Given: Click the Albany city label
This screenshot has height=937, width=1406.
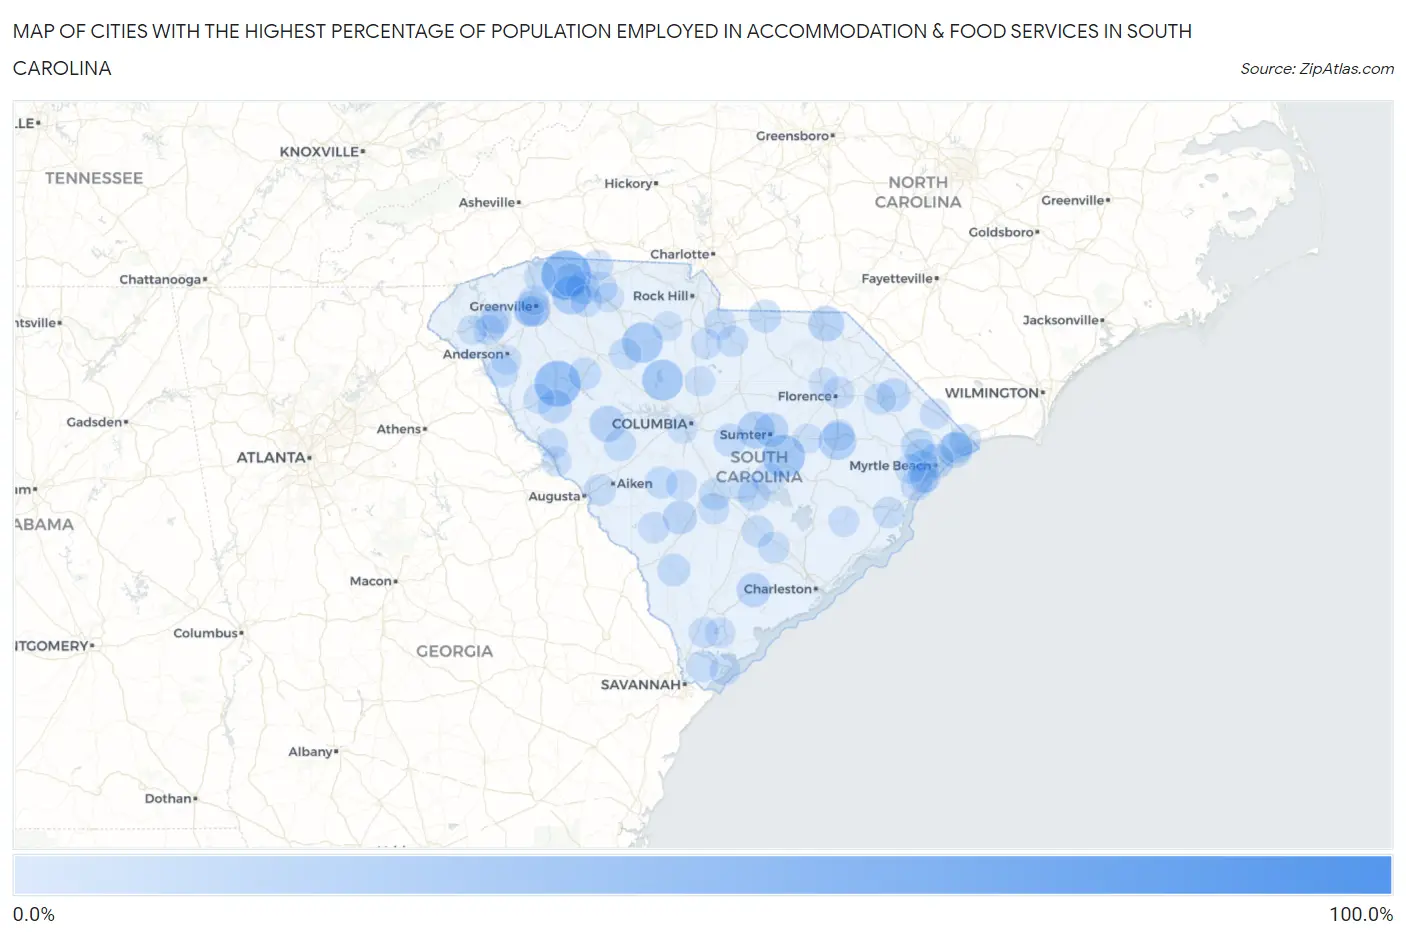Looking at the screenshot, I should click(313, 751).
